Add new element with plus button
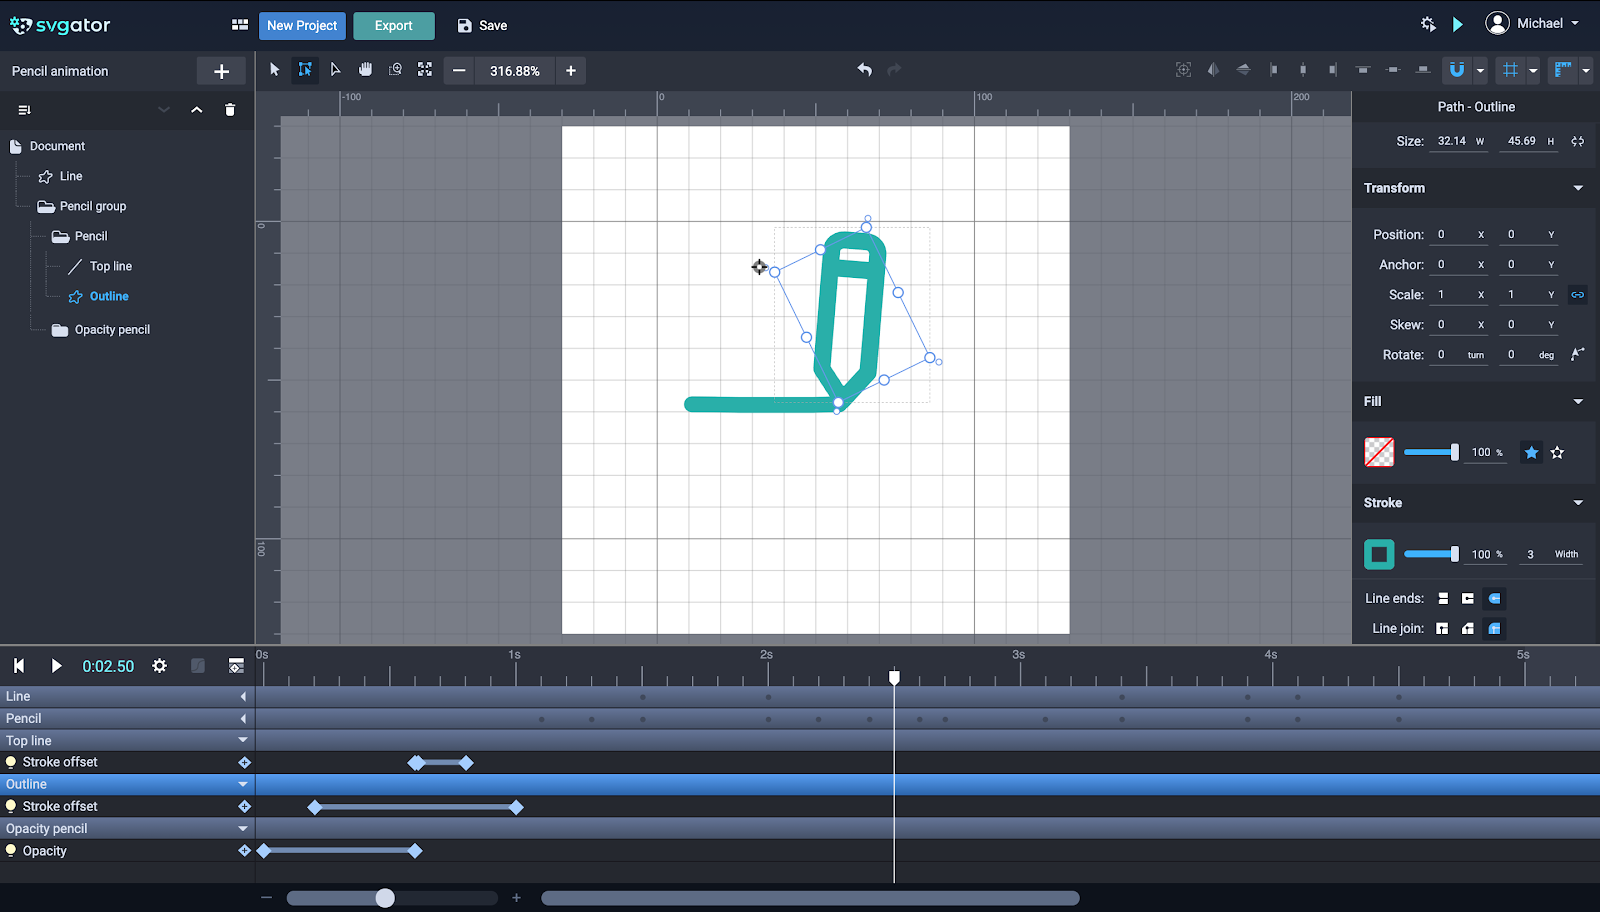This screenshot has width=1600, height=912. 221,71
